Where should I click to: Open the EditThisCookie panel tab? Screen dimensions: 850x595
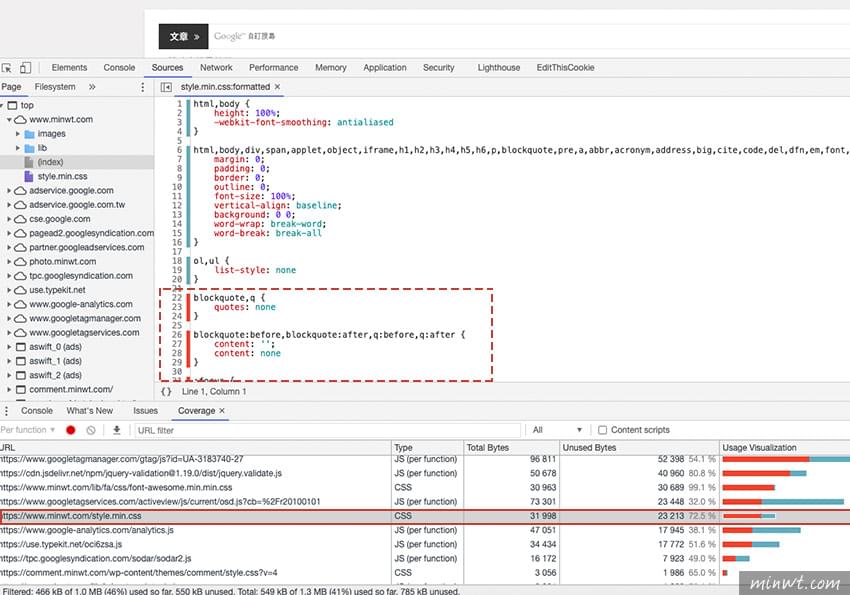(565, 68)
